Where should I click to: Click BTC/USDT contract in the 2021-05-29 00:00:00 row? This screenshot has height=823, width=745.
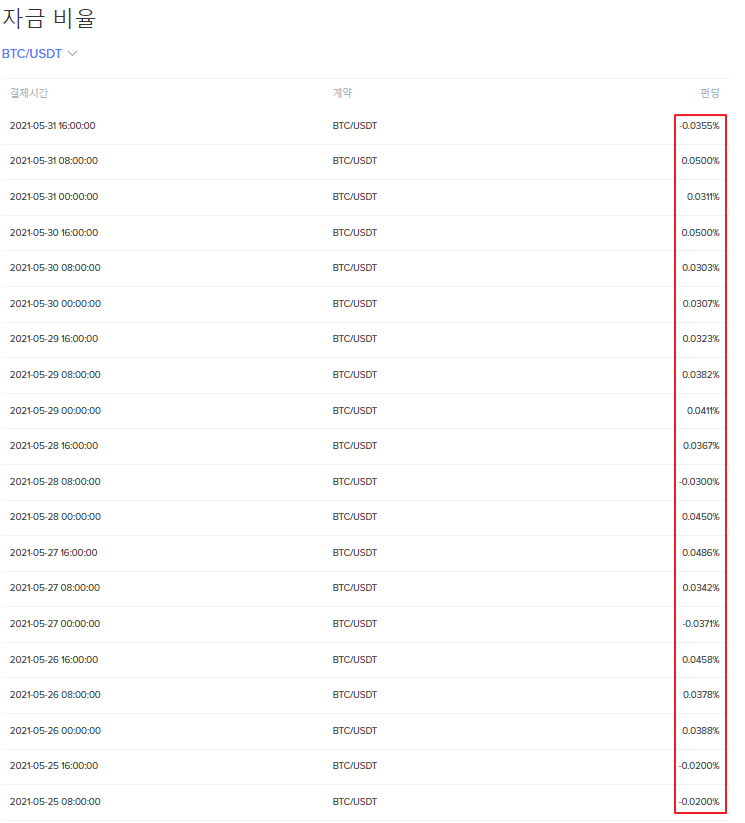tap(354, 410)
